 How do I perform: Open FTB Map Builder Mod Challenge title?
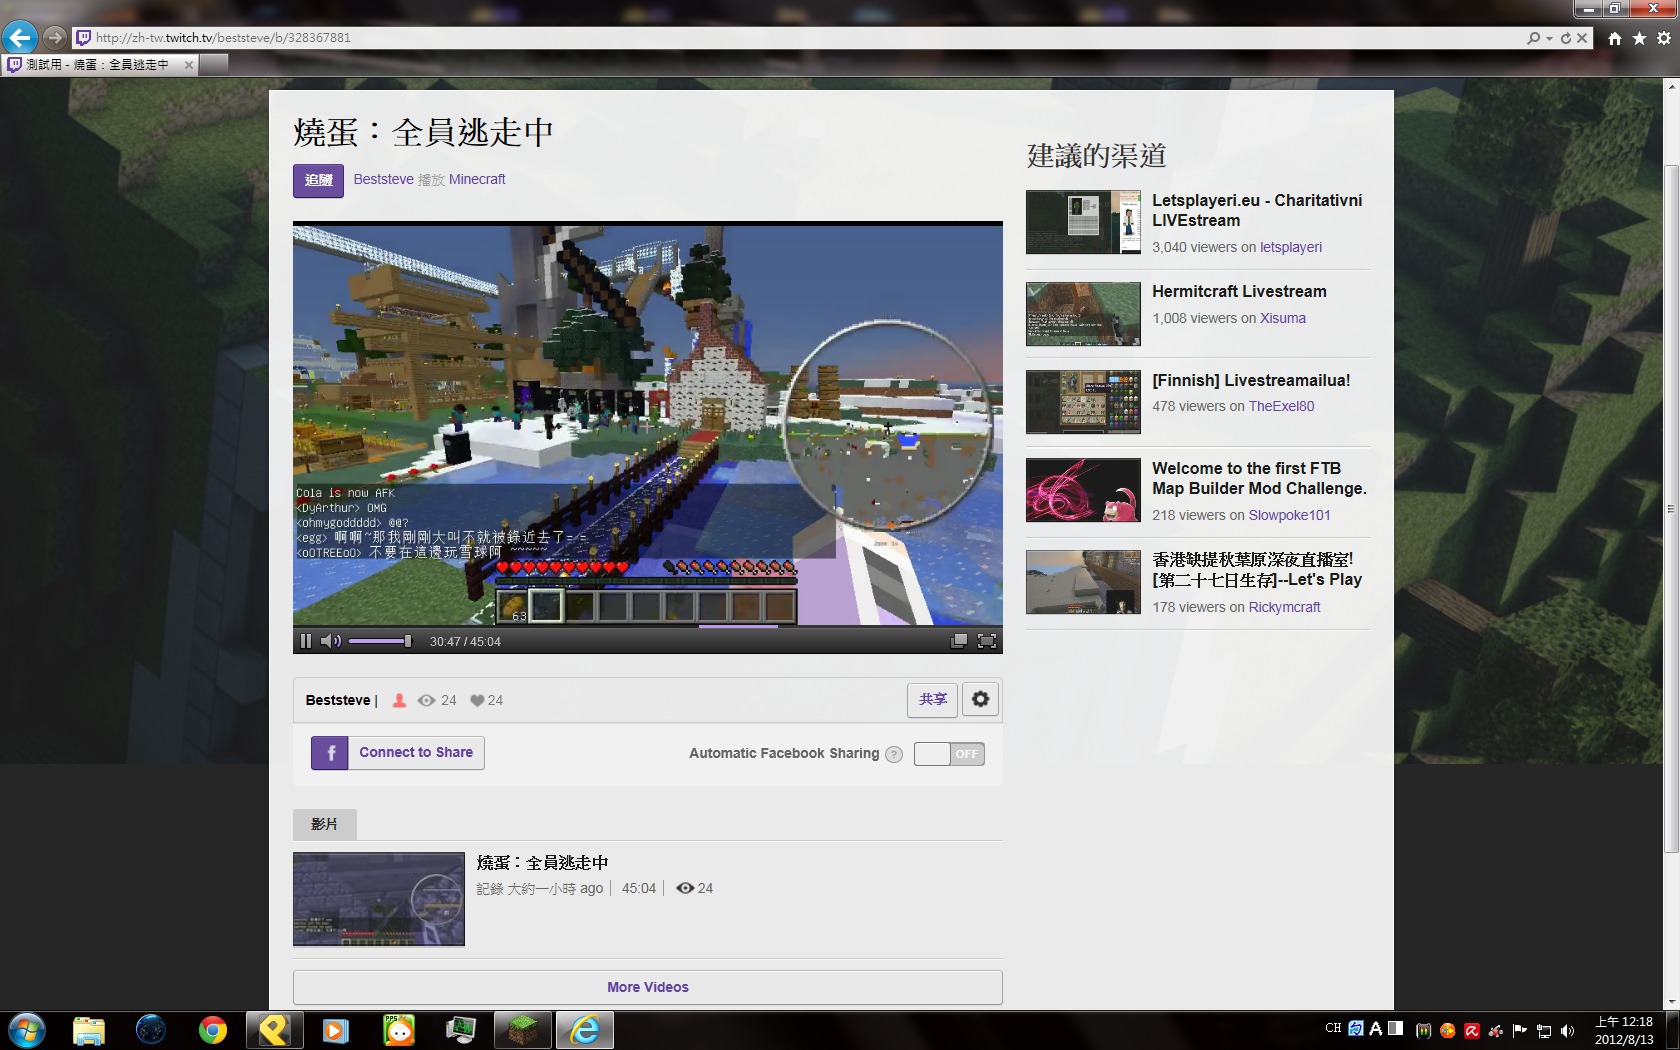point(1259,478)
